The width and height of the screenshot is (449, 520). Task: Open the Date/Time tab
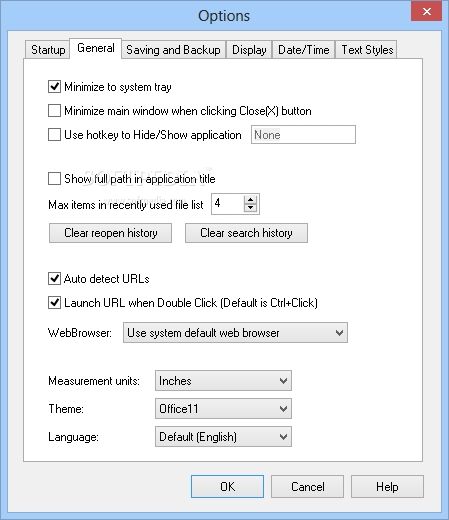point(303,50)
